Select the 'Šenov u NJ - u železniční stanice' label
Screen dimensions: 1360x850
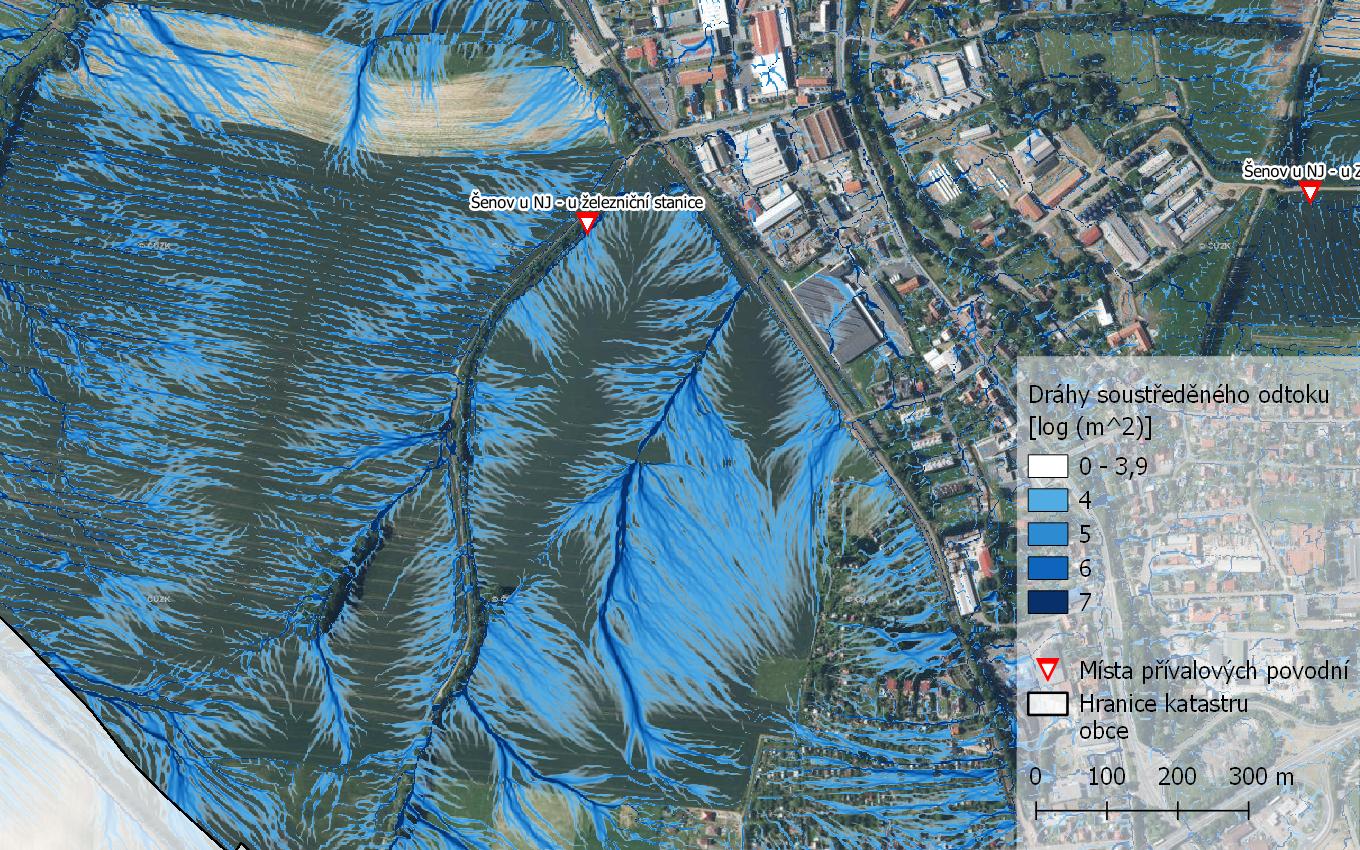(x=587, y=202)
